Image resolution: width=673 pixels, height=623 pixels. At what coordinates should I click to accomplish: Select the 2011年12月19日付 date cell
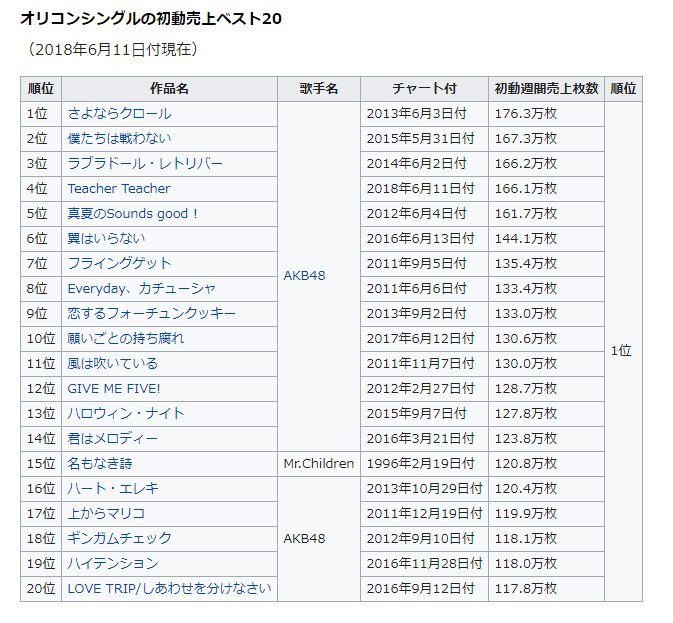coord(424,513)
